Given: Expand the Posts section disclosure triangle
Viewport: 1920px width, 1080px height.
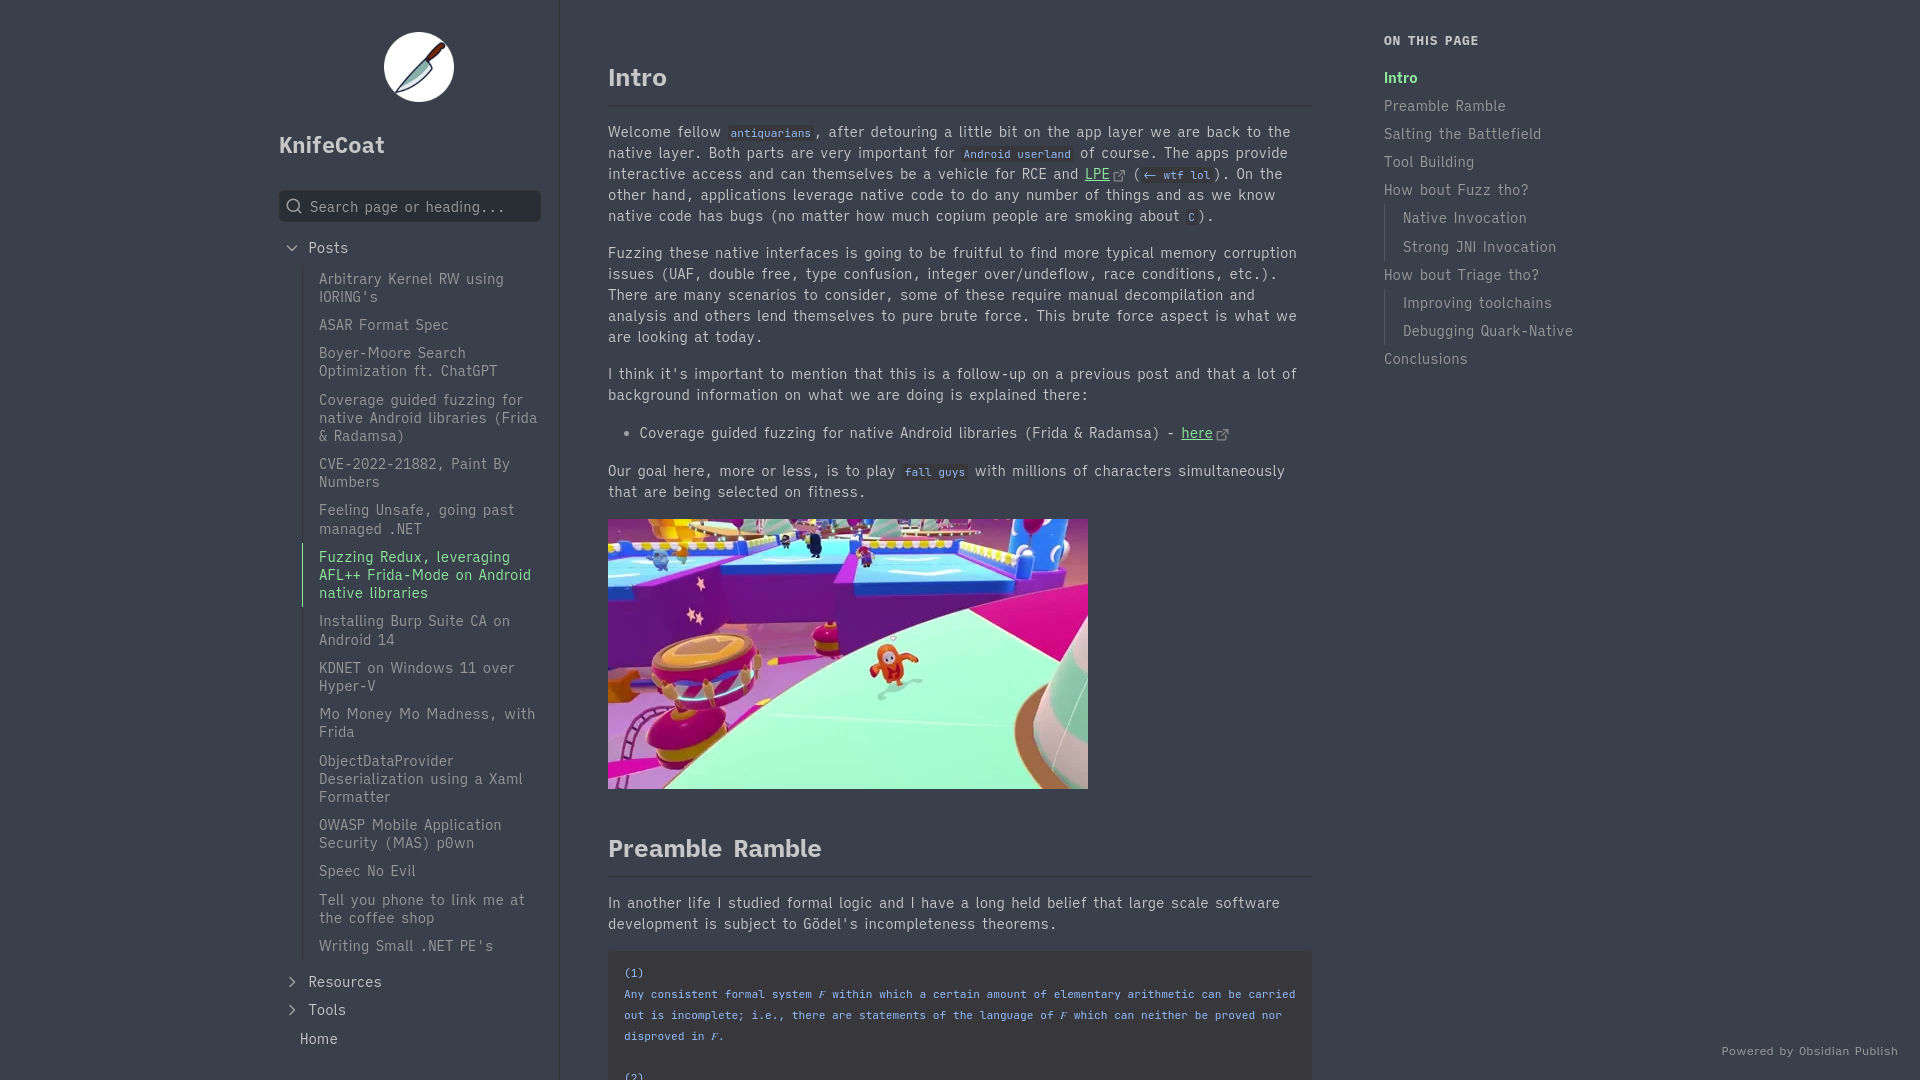Looking at the screenshot, I should pyautogui.click(x=291, y=247).
